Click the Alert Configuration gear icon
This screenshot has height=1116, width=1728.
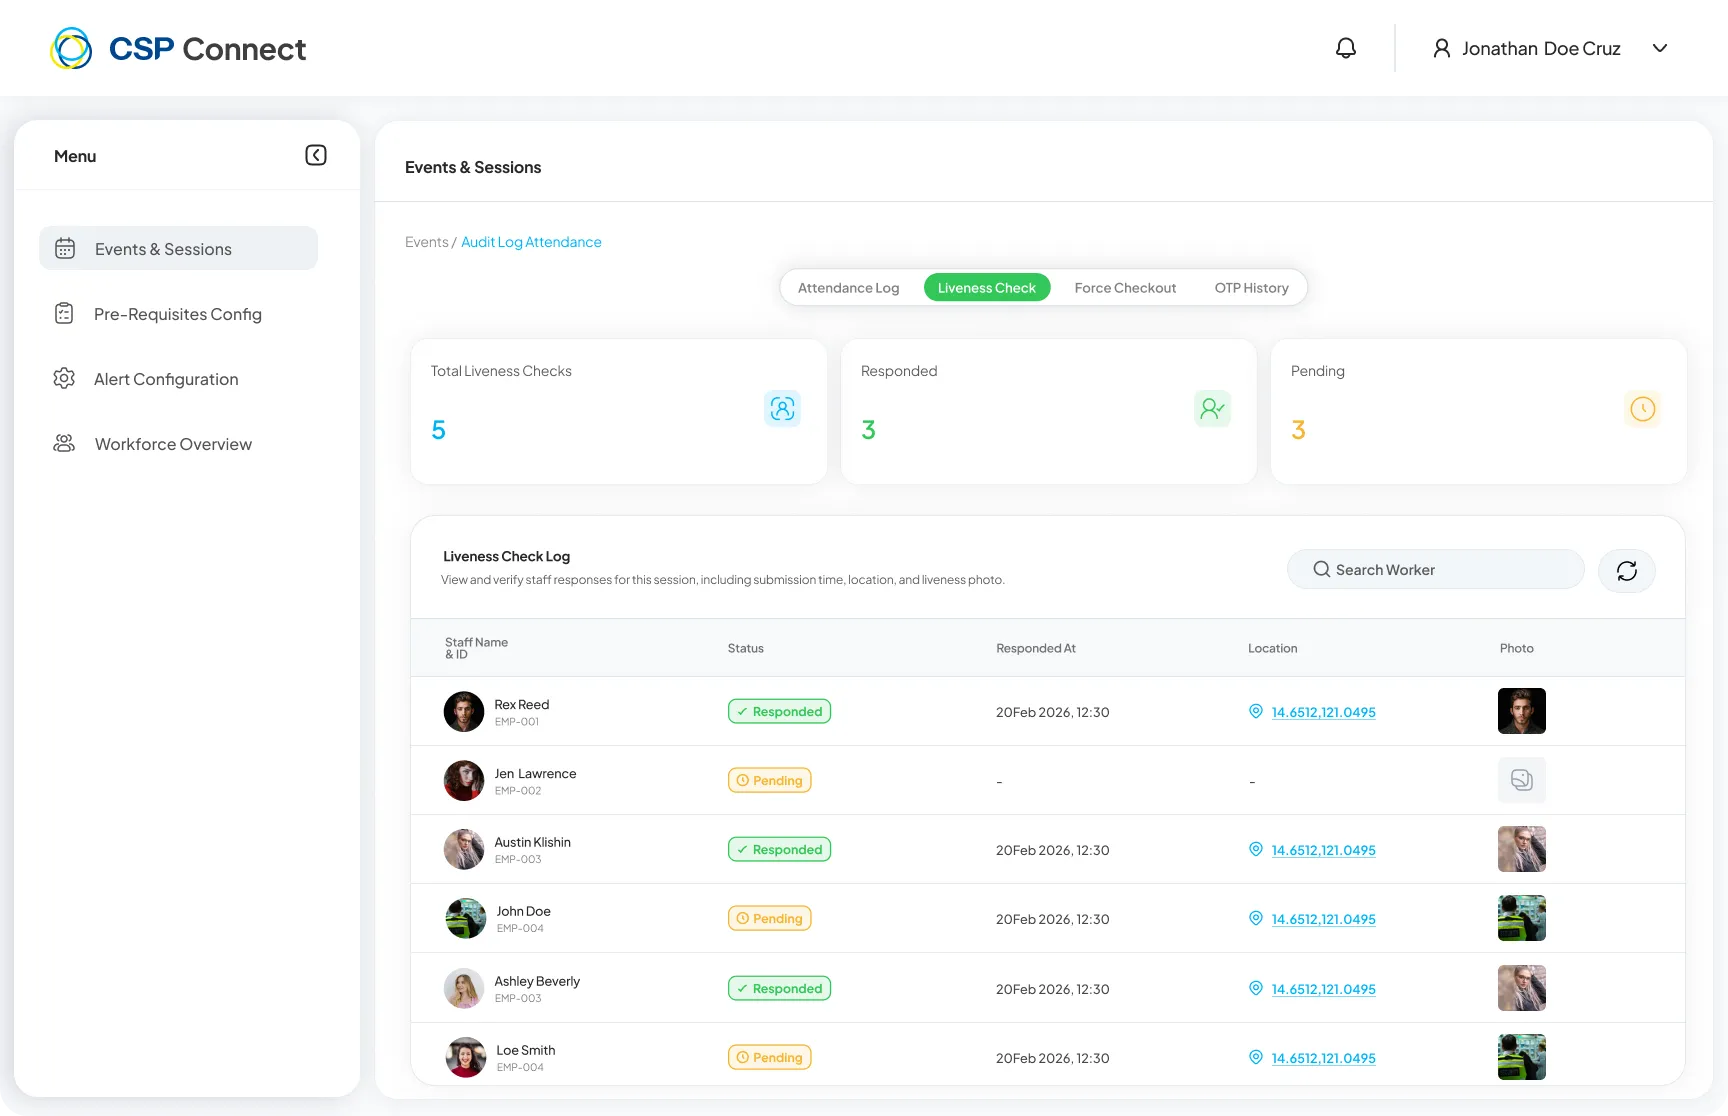(x=64, y=378)
